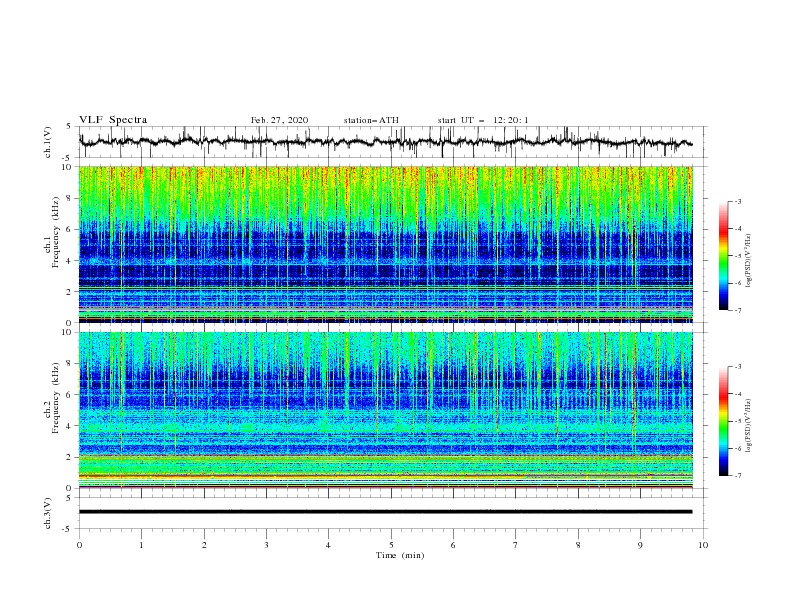Screen dimensions: 792x612
Task: Click the "-5" tick on ch.1(V) axis
Action: point(68,158)
